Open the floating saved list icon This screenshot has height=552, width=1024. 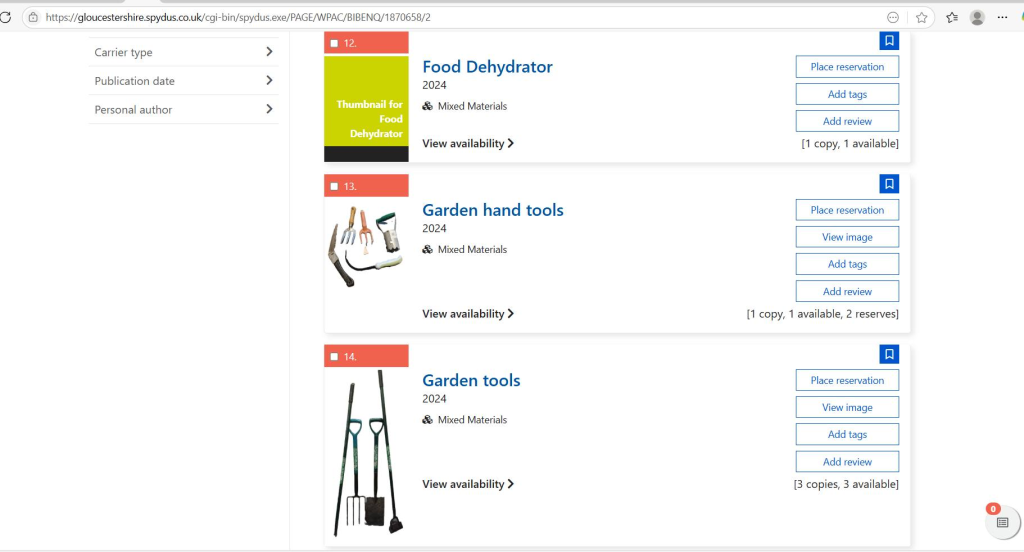click(x=1002, y=522)
